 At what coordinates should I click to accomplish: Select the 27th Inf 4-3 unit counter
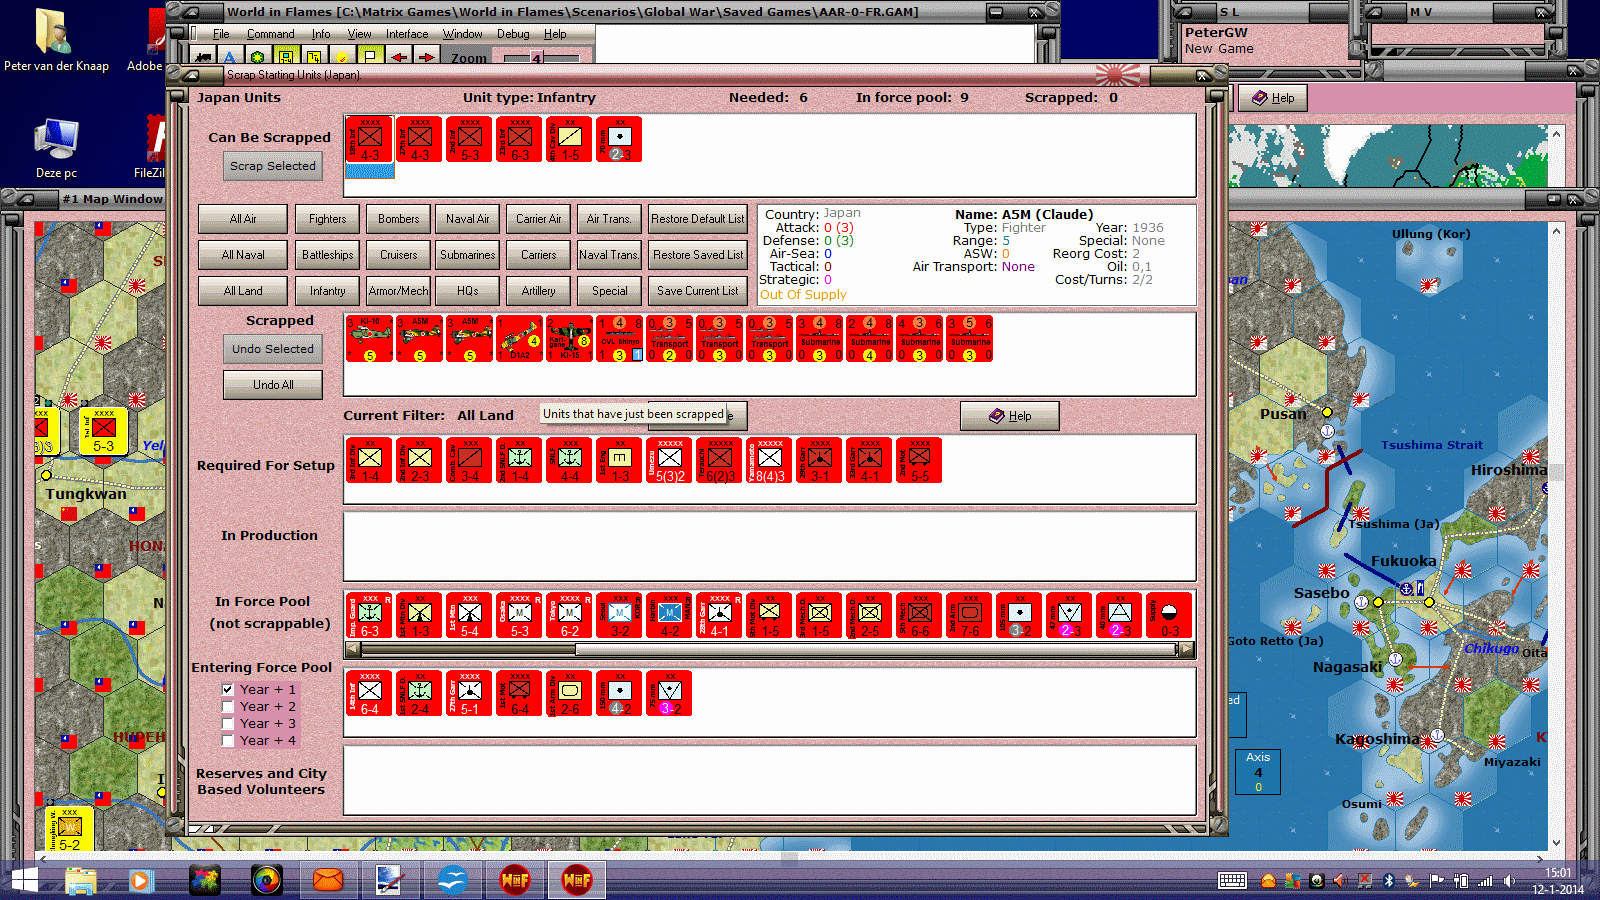pos(419,139)
